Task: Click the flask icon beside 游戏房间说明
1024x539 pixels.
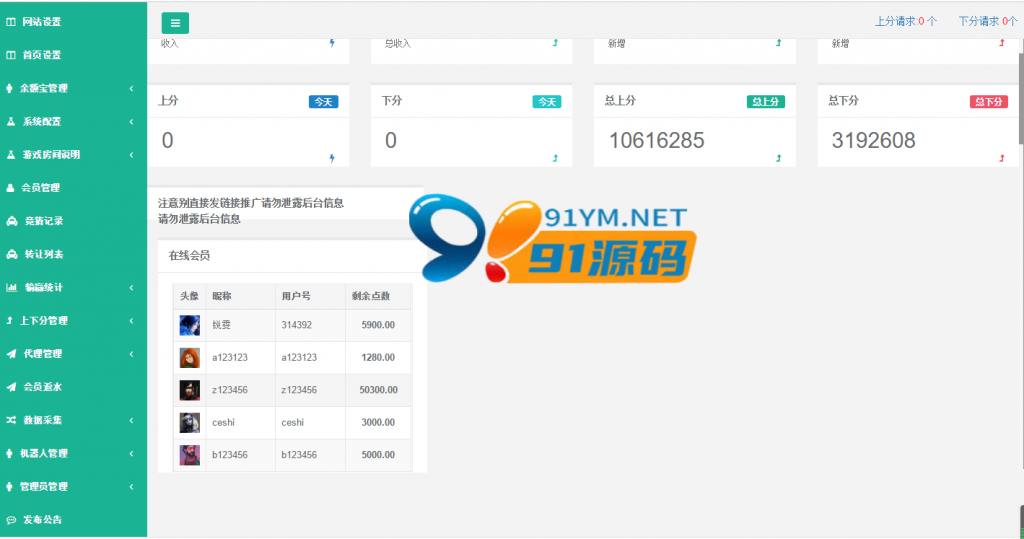Action: 11,155
